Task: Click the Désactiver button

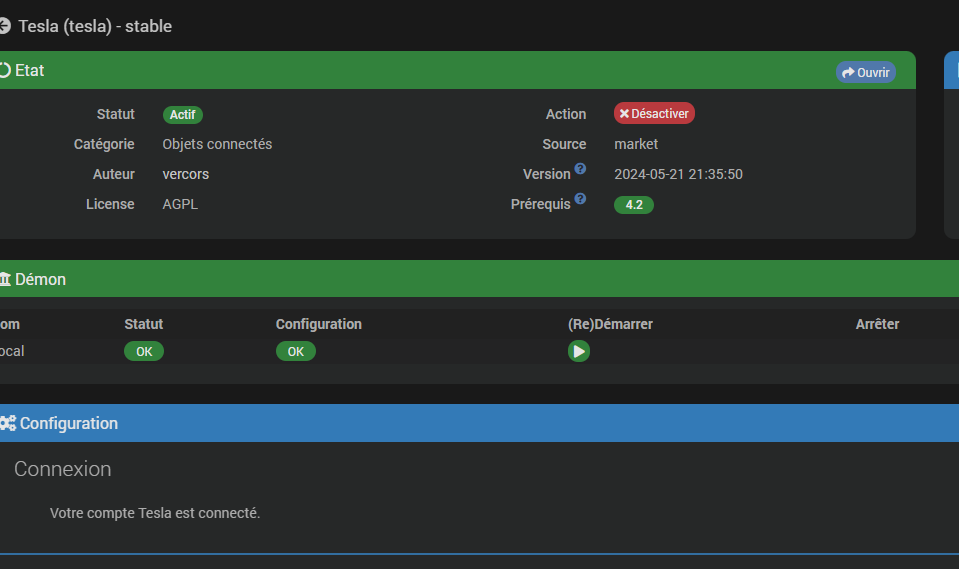Action: click(654, 113)
